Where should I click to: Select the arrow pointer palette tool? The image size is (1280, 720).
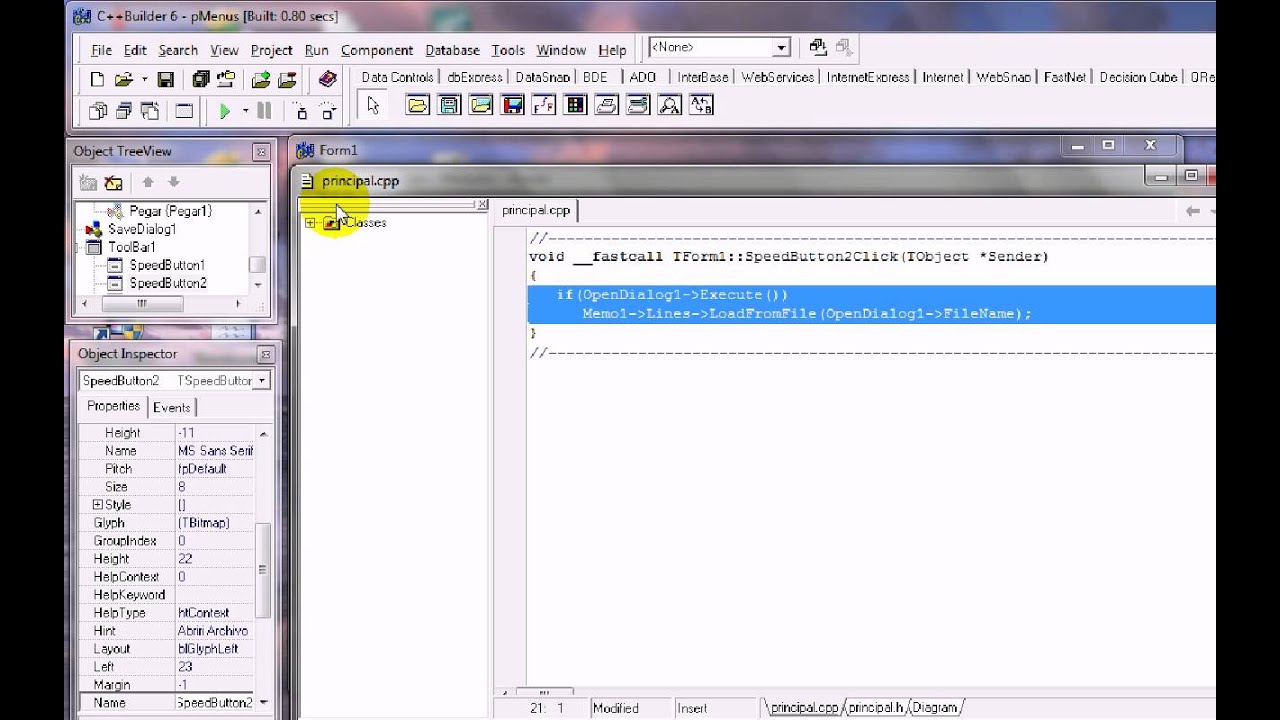[373, 106]
